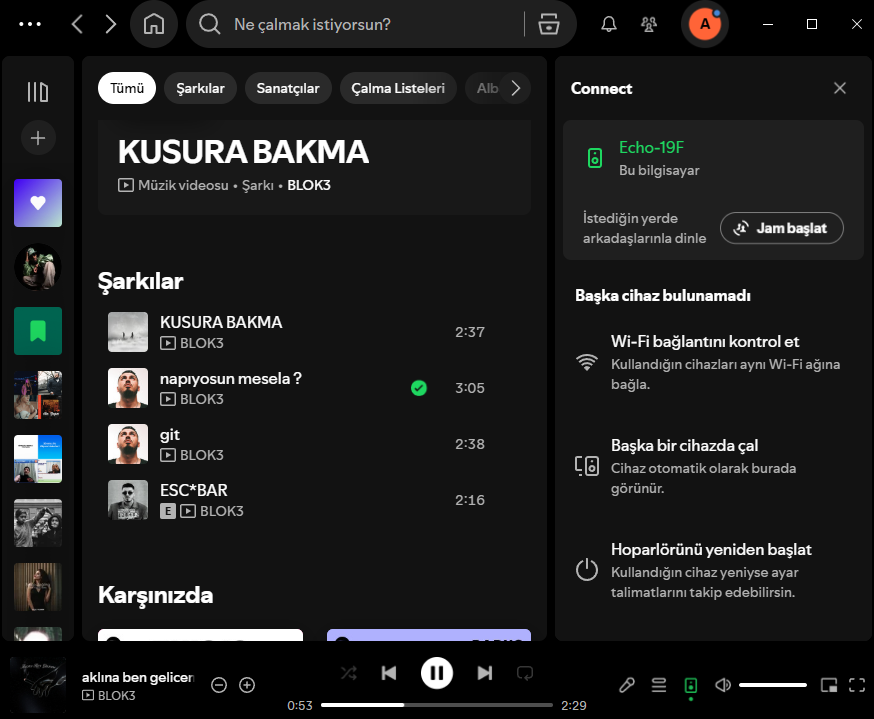Show more filter chips with right chevron
The height and width of the screenshot is (719, 874).
point(516,88)
